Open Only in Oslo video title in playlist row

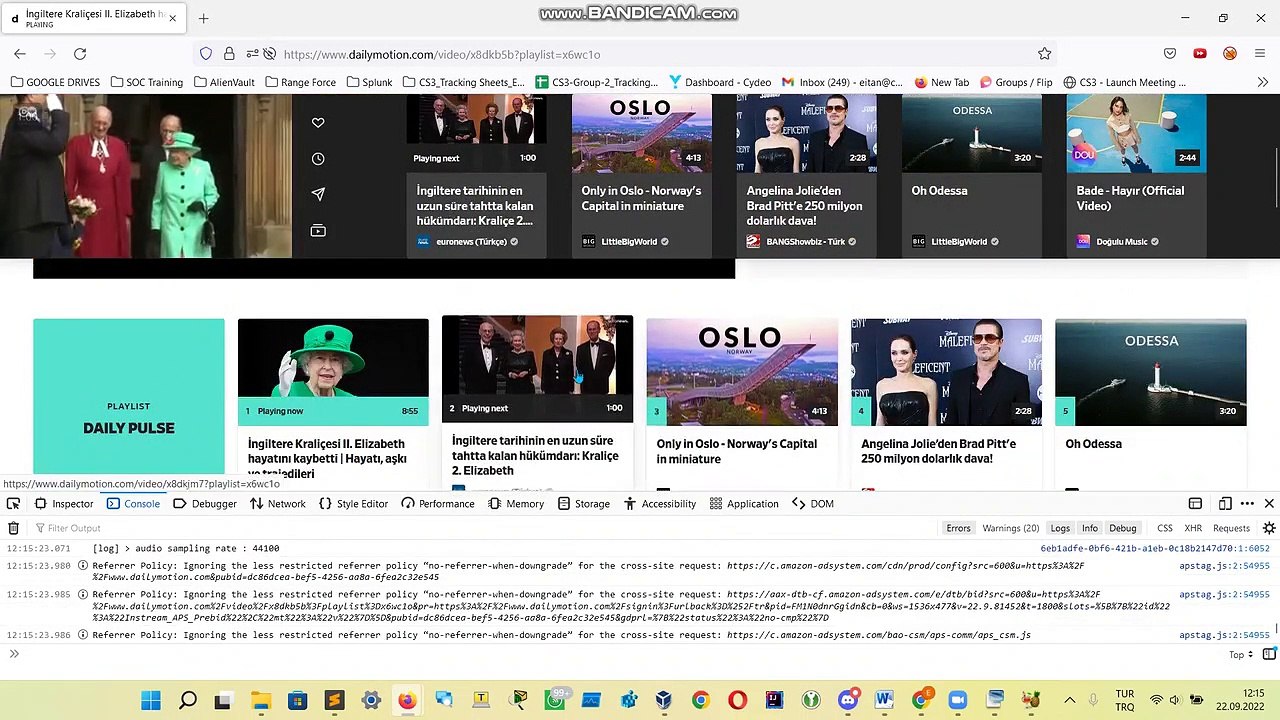736,451
